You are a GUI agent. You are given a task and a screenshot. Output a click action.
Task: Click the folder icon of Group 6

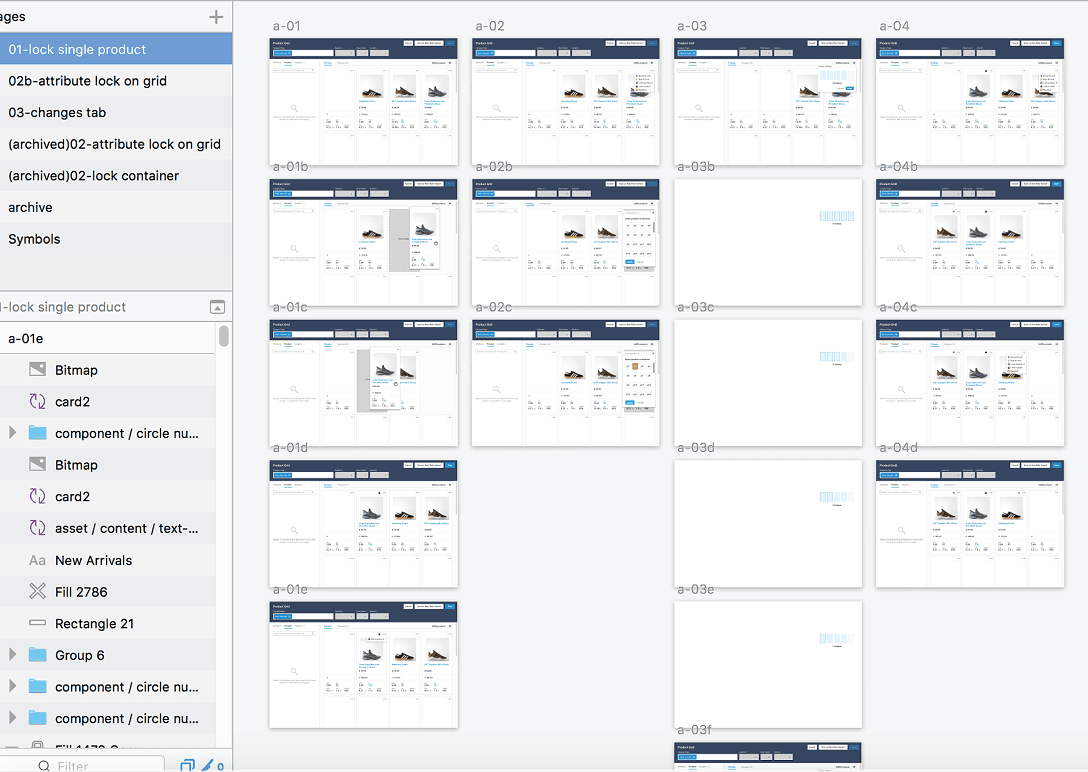pyautogui.click(x=37, y=655)
